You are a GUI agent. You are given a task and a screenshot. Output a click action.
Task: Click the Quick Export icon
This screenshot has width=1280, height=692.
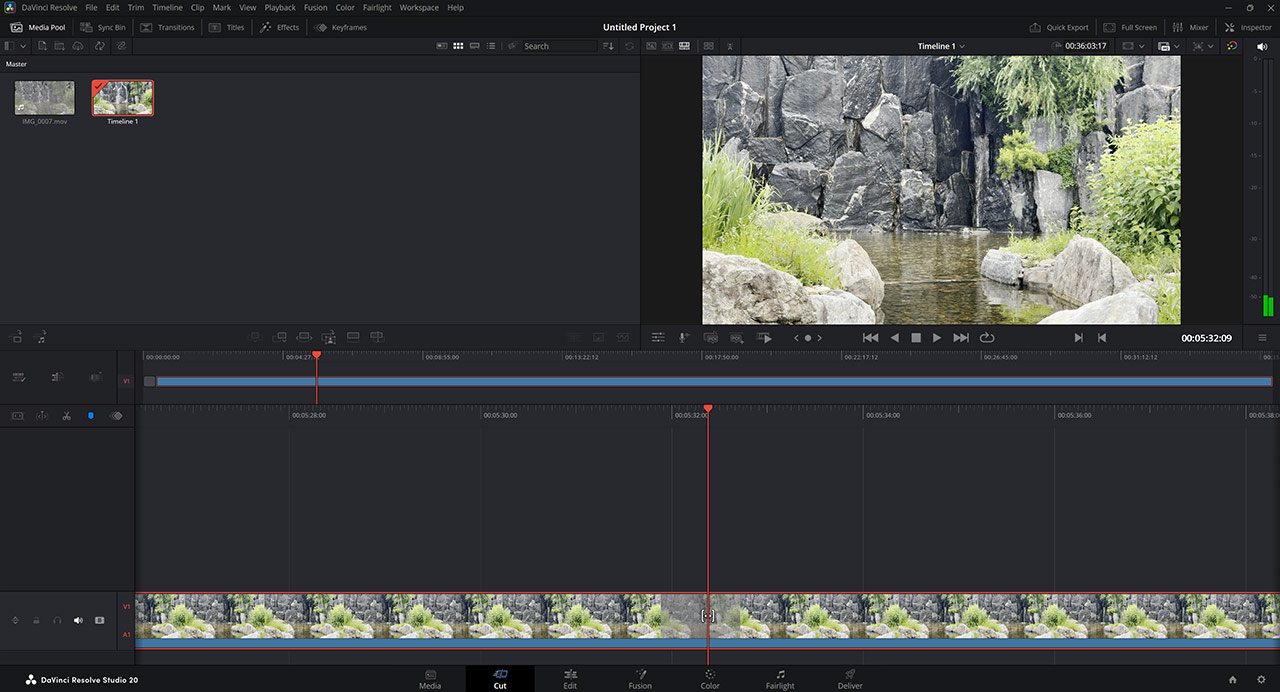(1036, 27)
